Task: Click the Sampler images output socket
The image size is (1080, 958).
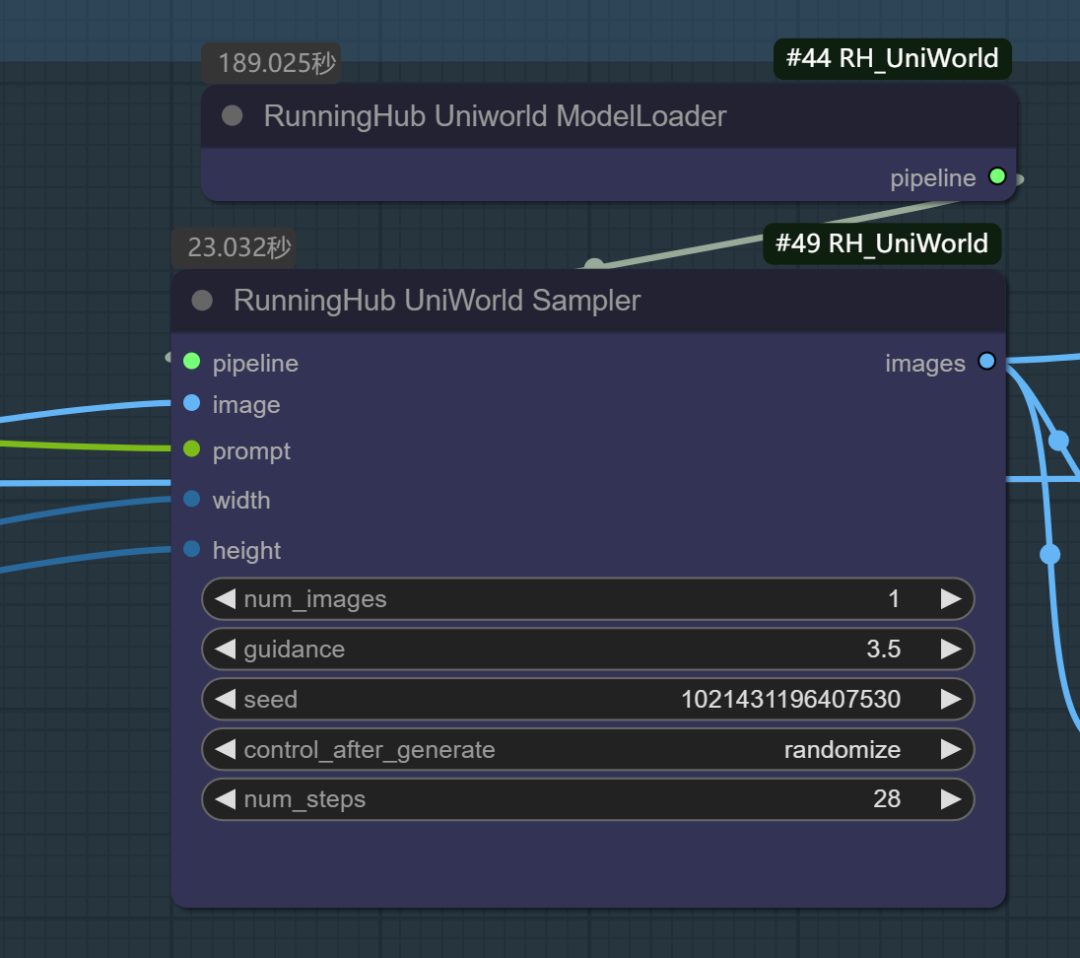Action: (987, 361)
